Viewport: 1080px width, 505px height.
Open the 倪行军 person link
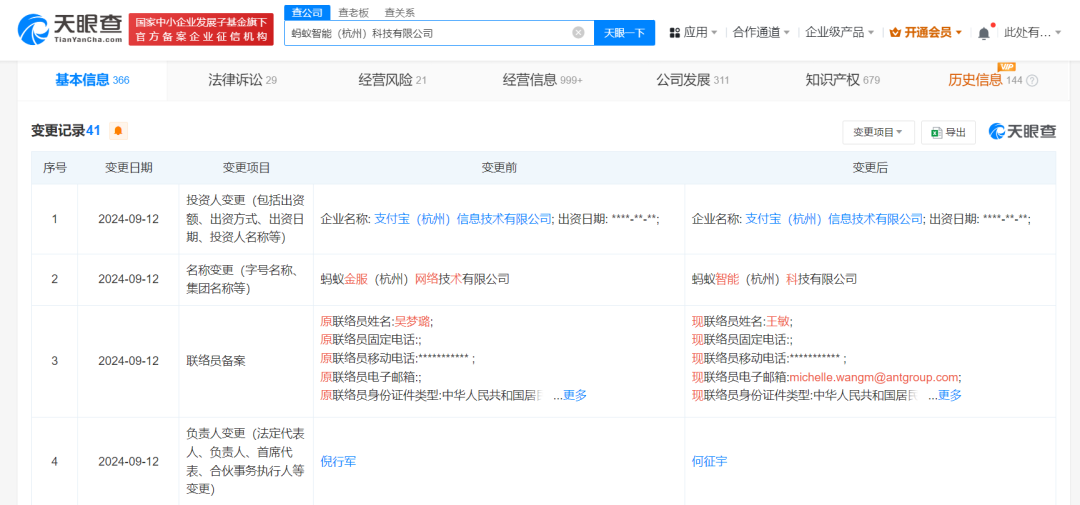338,461
